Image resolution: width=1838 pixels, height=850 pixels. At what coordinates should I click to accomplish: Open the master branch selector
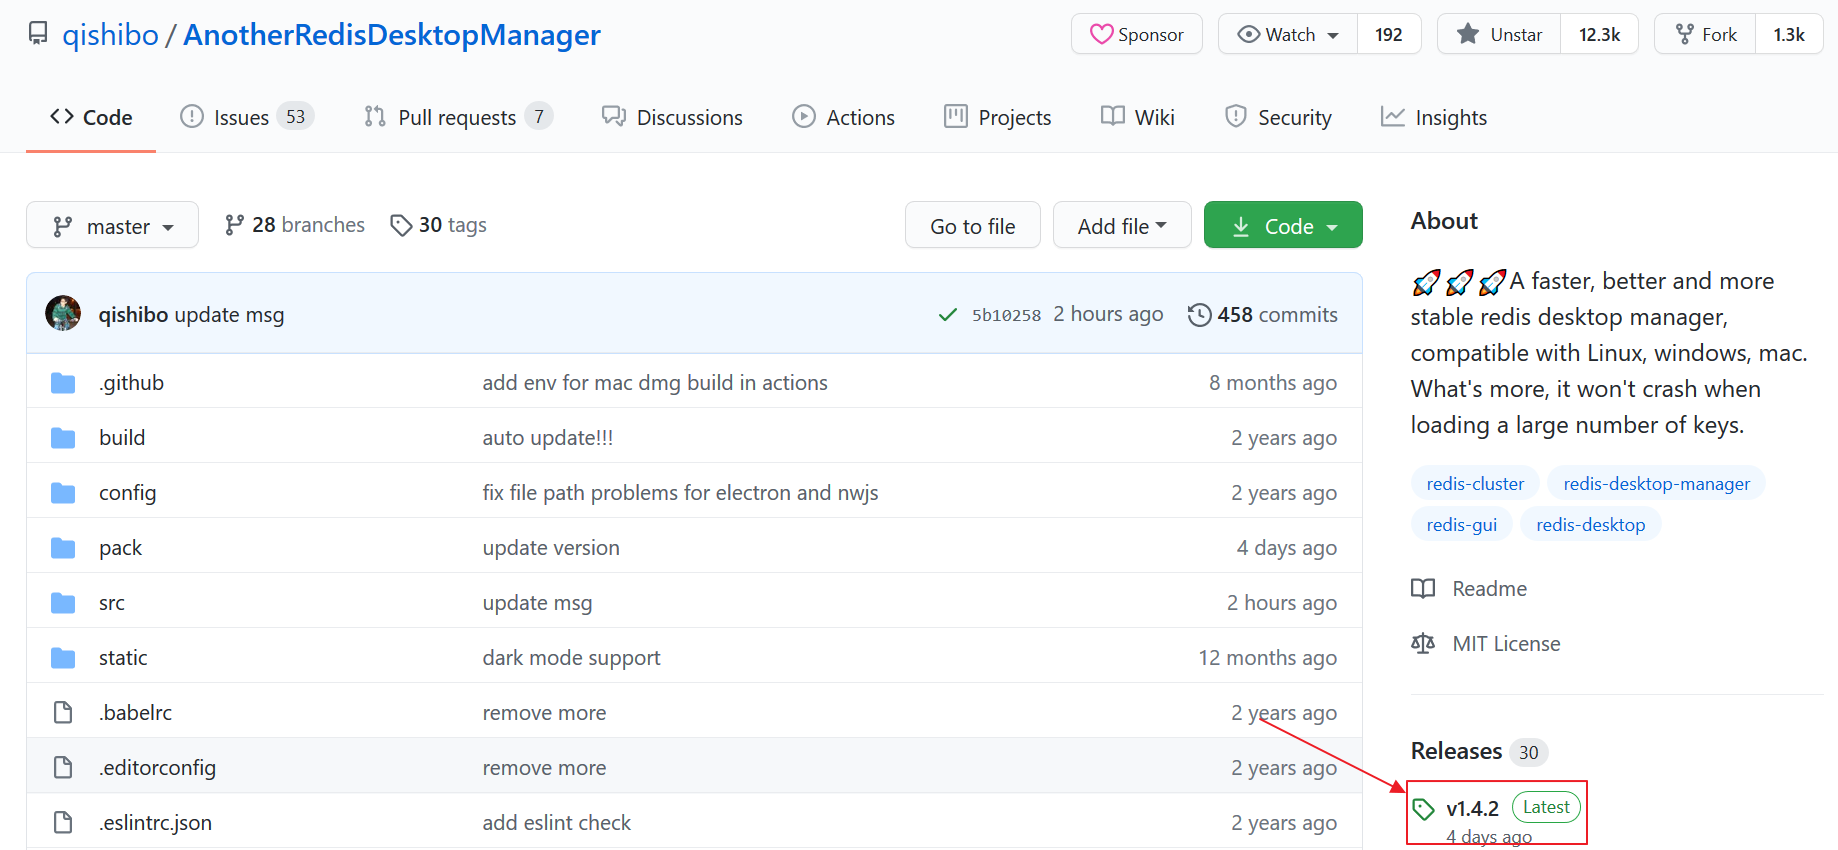pos(112,226)
